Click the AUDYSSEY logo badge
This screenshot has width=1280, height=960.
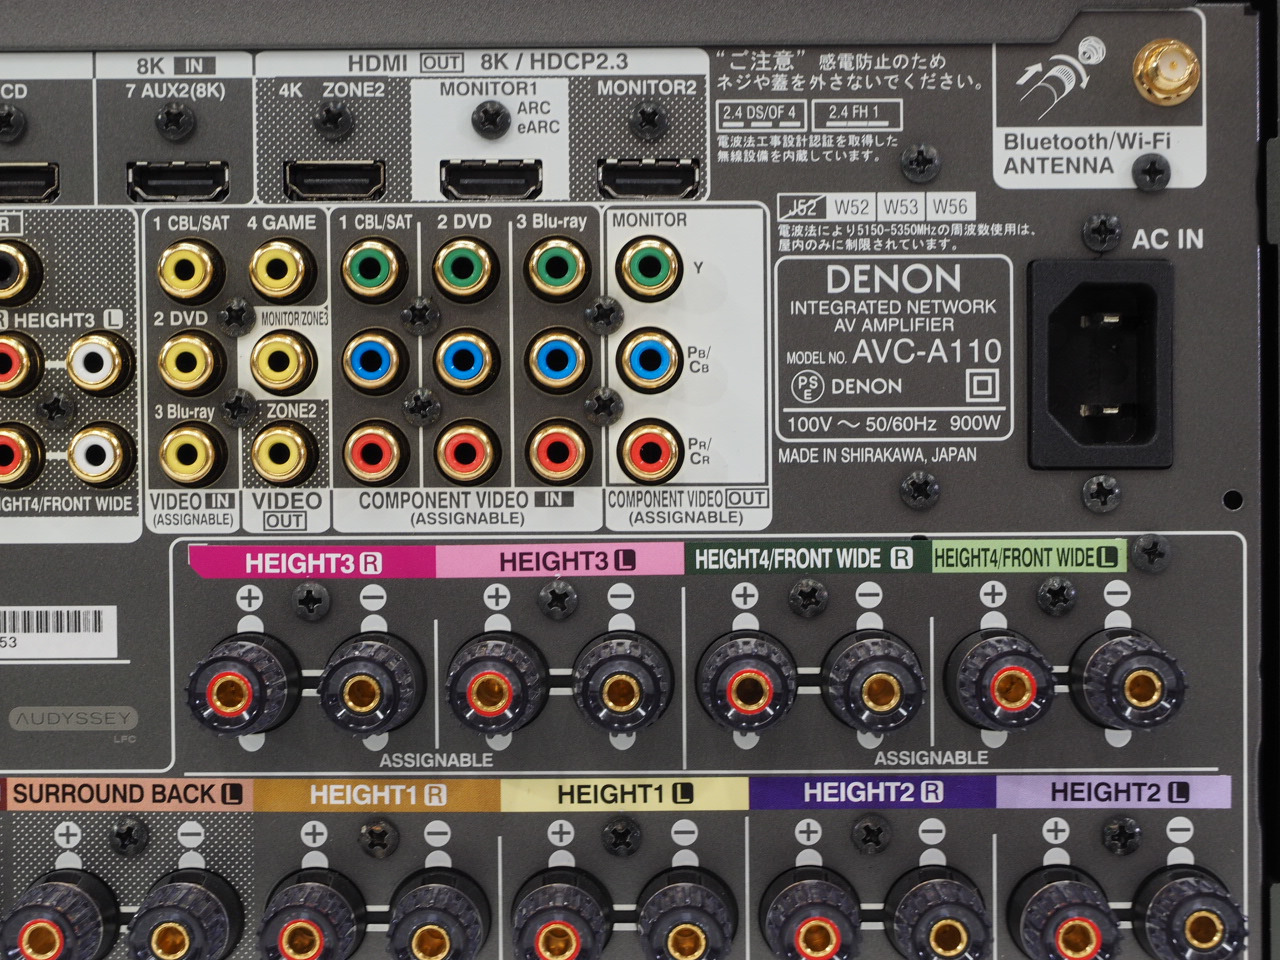[73, 719]
